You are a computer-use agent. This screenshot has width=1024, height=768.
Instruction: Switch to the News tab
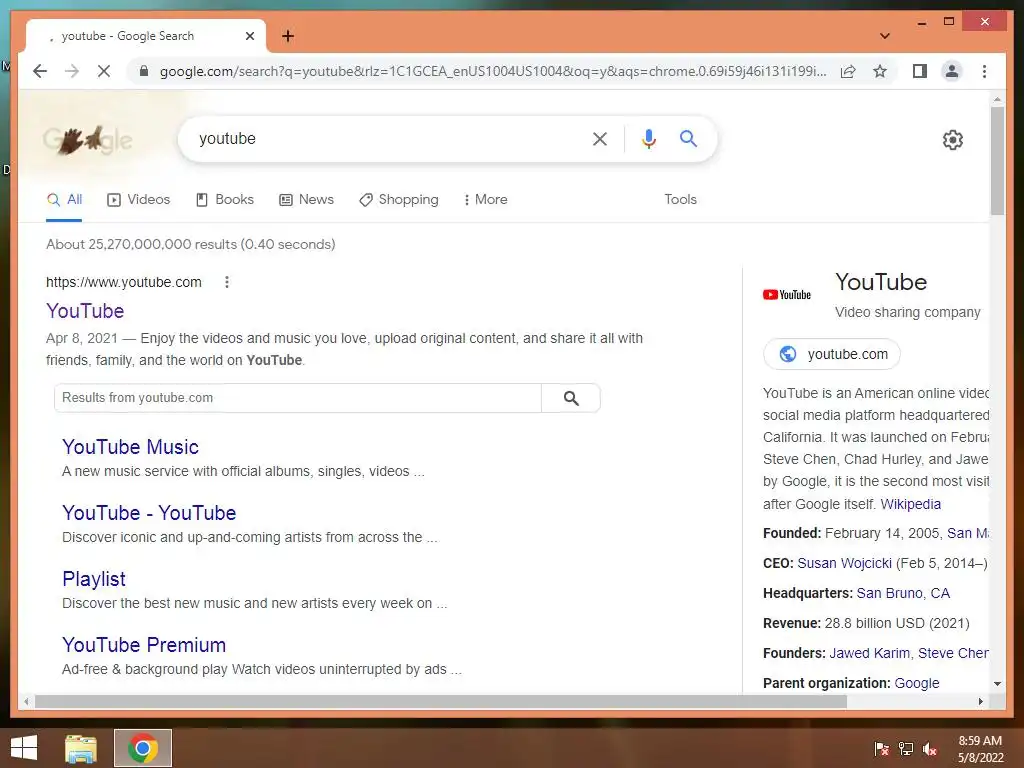point(306,200)
